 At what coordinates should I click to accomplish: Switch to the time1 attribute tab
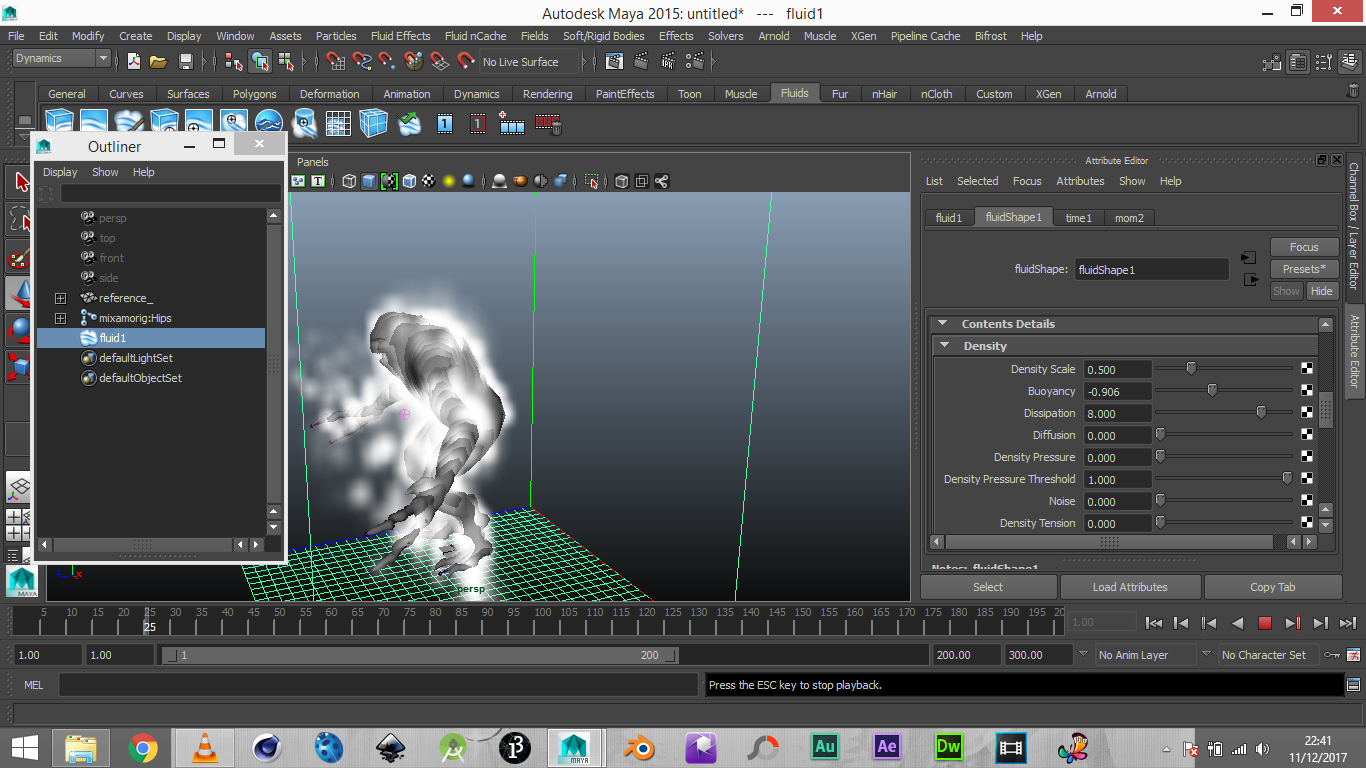click(1078, 217)
